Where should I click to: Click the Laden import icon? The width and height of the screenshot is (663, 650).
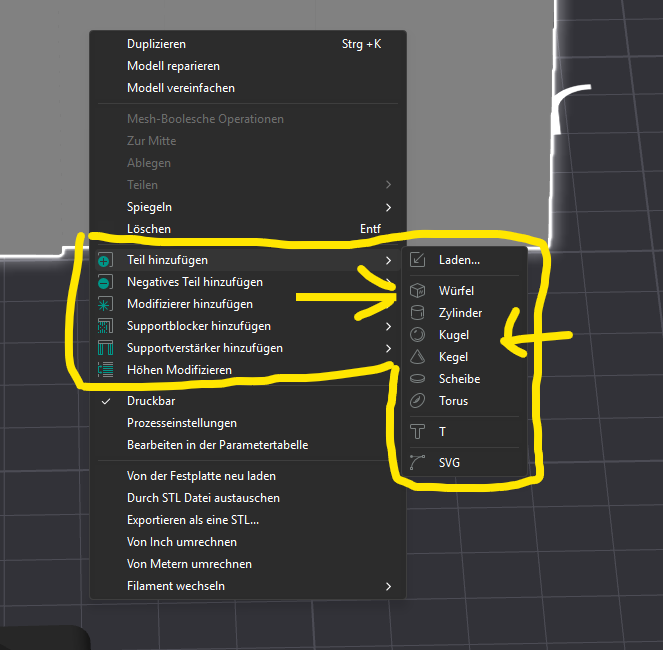[417, 260]
